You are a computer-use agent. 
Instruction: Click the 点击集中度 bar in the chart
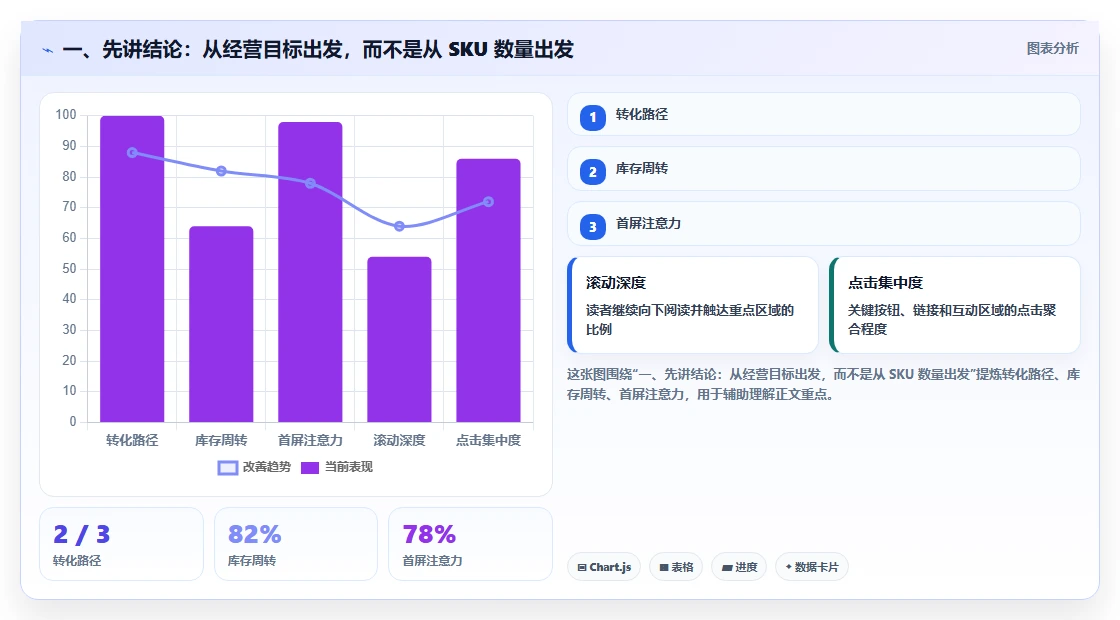click(x=489, y=290)
